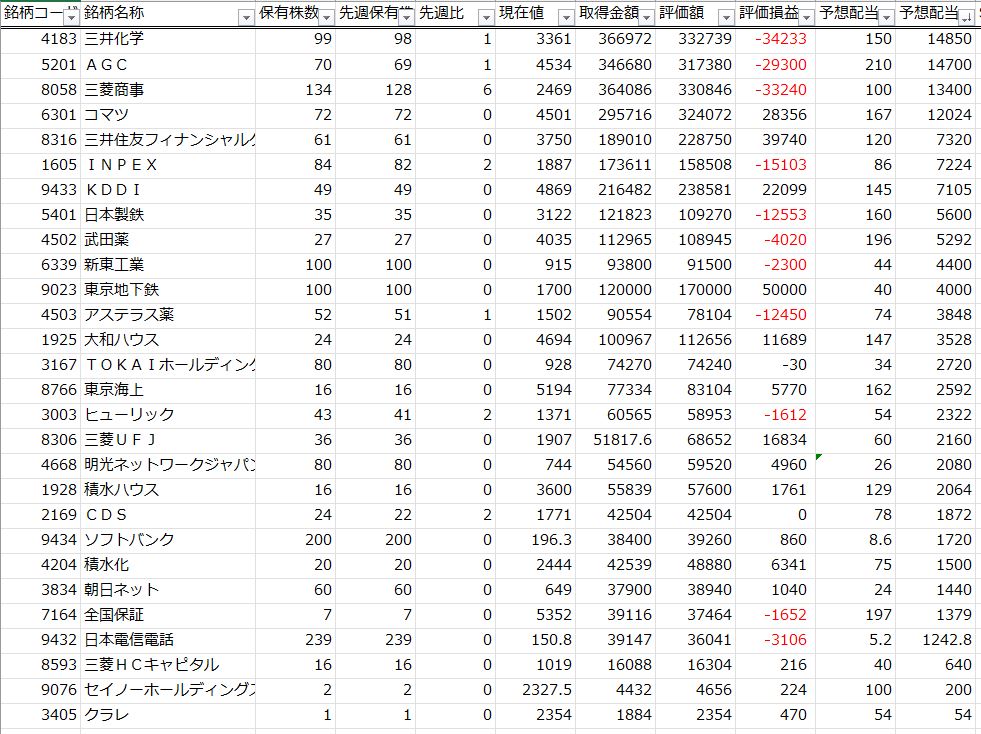The width and height of the screenshot is (981, 734).
Task: Select the 三井住友フィナンシャル name cell
Action: tap(168, 140)
